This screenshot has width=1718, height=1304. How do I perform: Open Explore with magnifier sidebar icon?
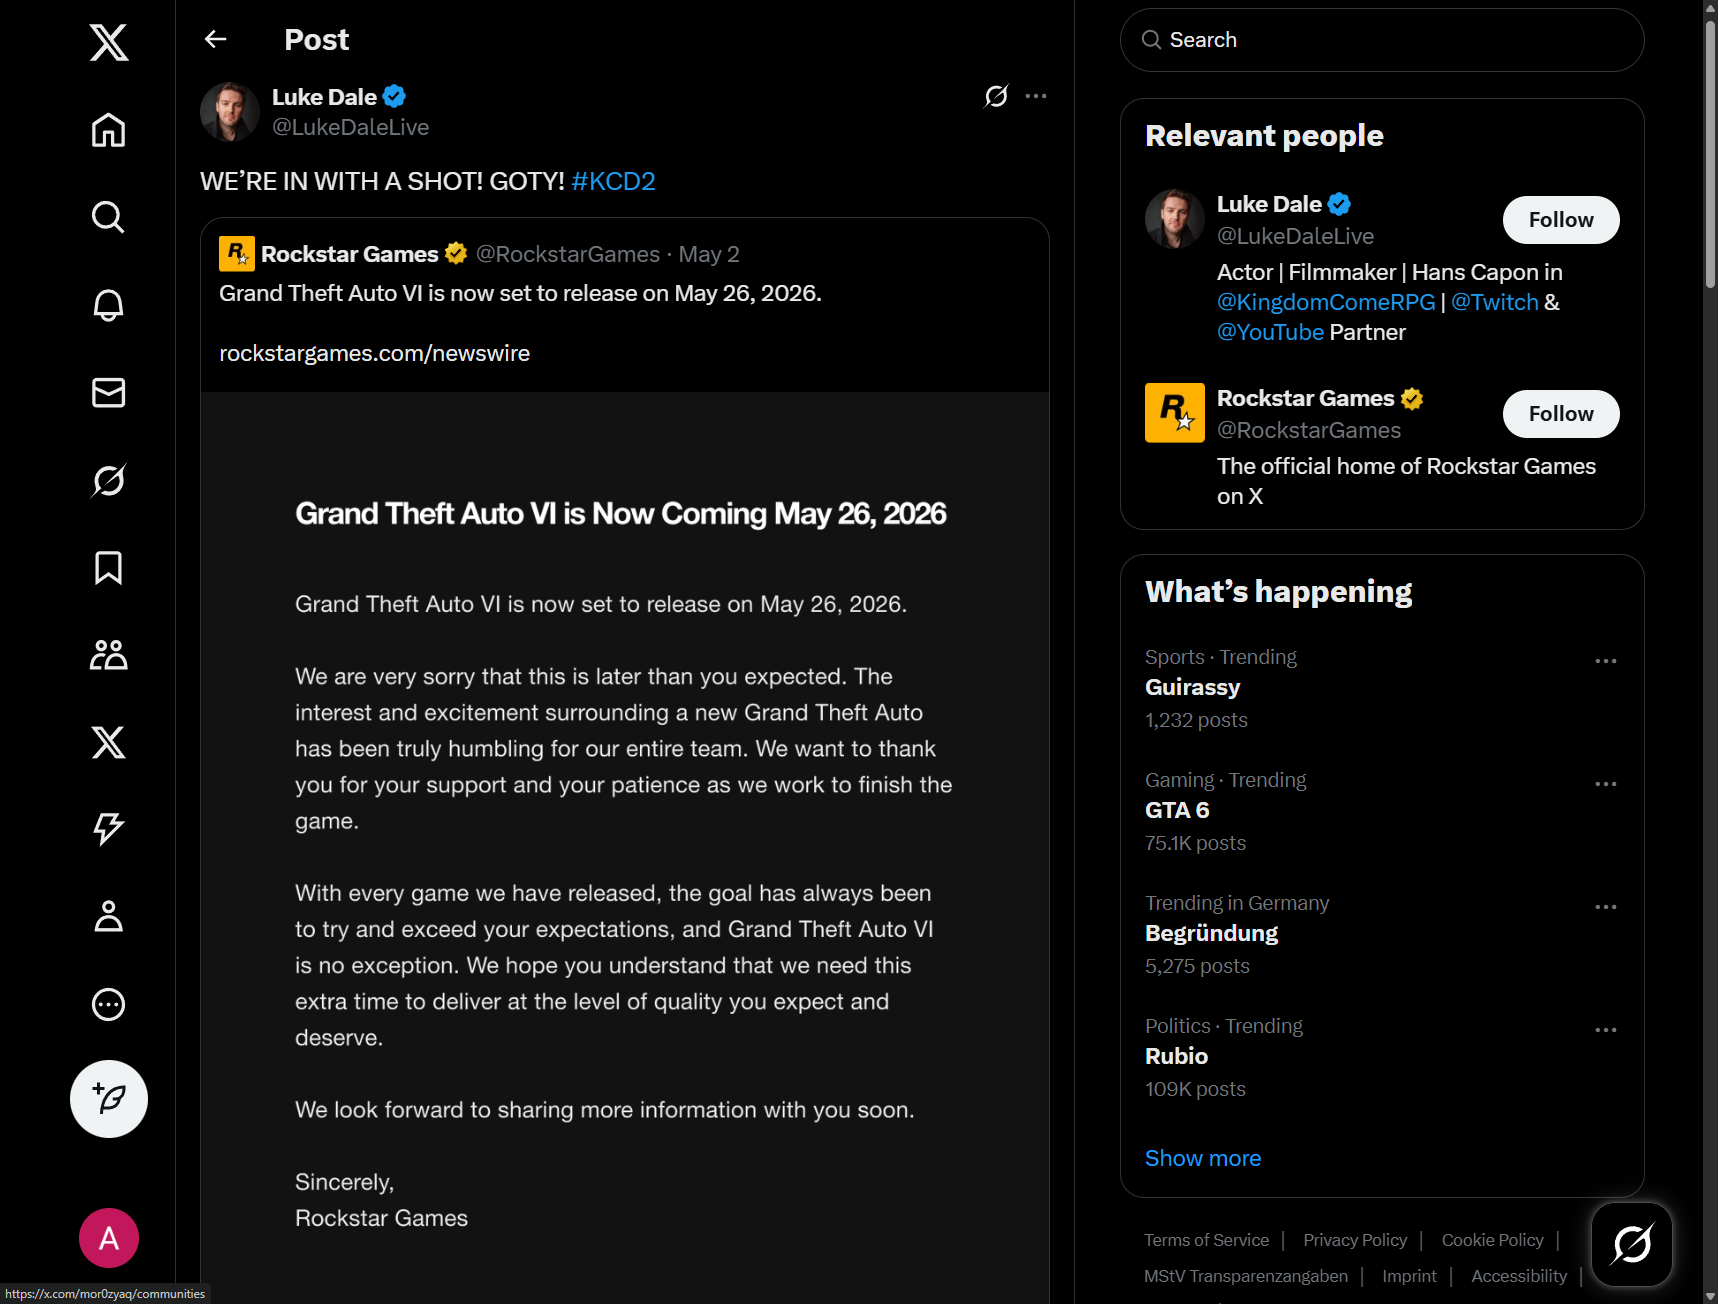pyautogui.click(x=108, y=217)
